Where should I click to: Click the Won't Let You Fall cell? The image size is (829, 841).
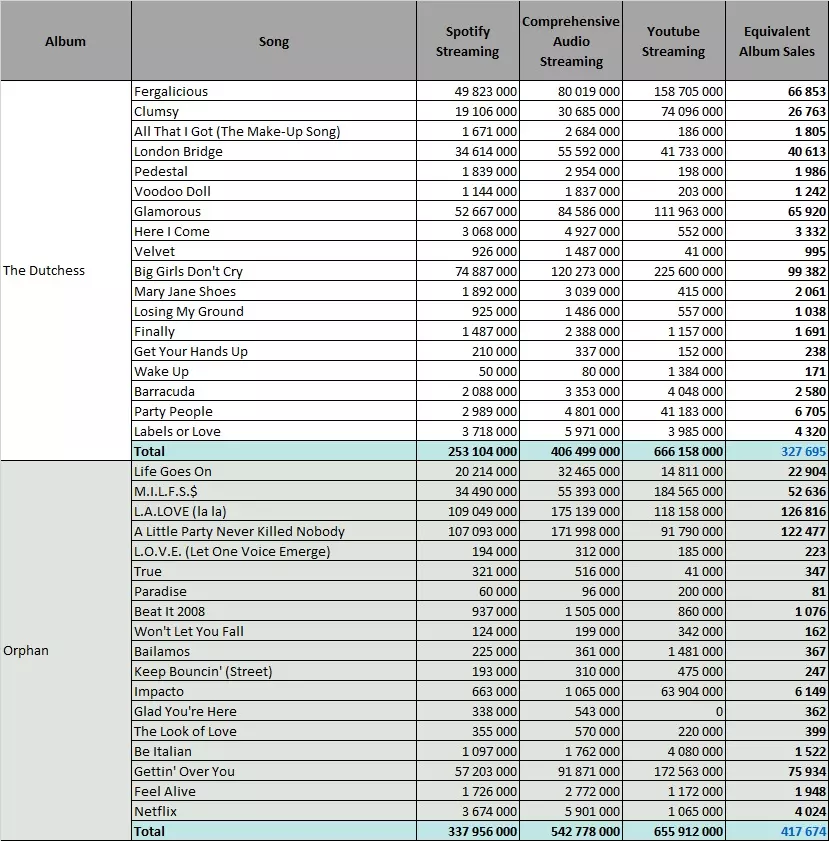click(273, 631)
